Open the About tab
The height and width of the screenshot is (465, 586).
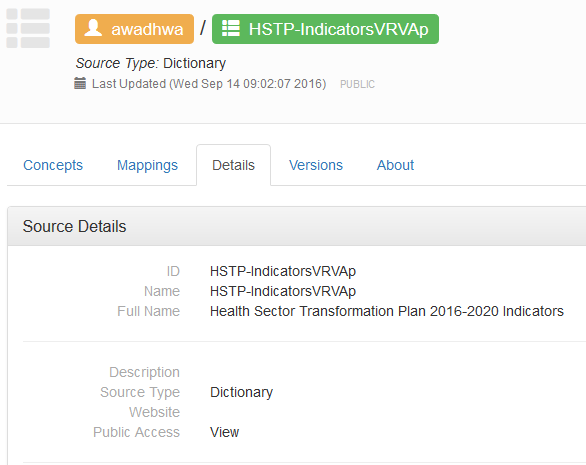395,165
